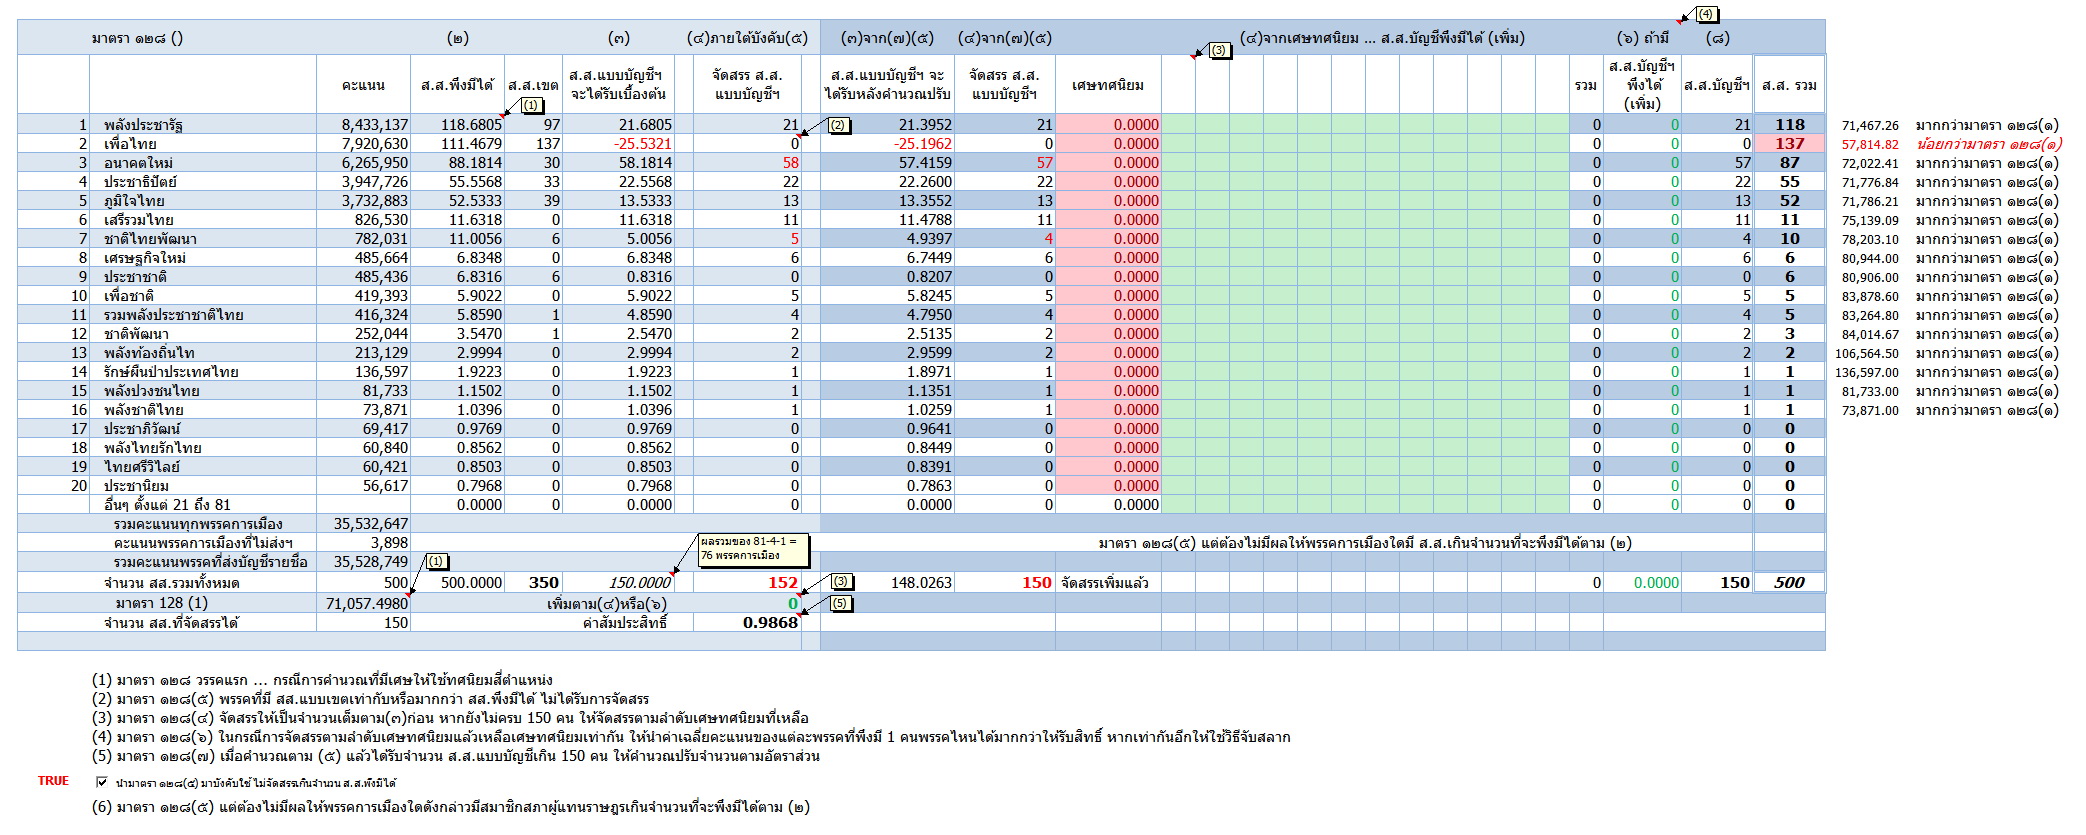The image size is (2086, 835).
Task: Click the (1) comment box under ส.ส.เขต header
Action: tap(531, 105)
